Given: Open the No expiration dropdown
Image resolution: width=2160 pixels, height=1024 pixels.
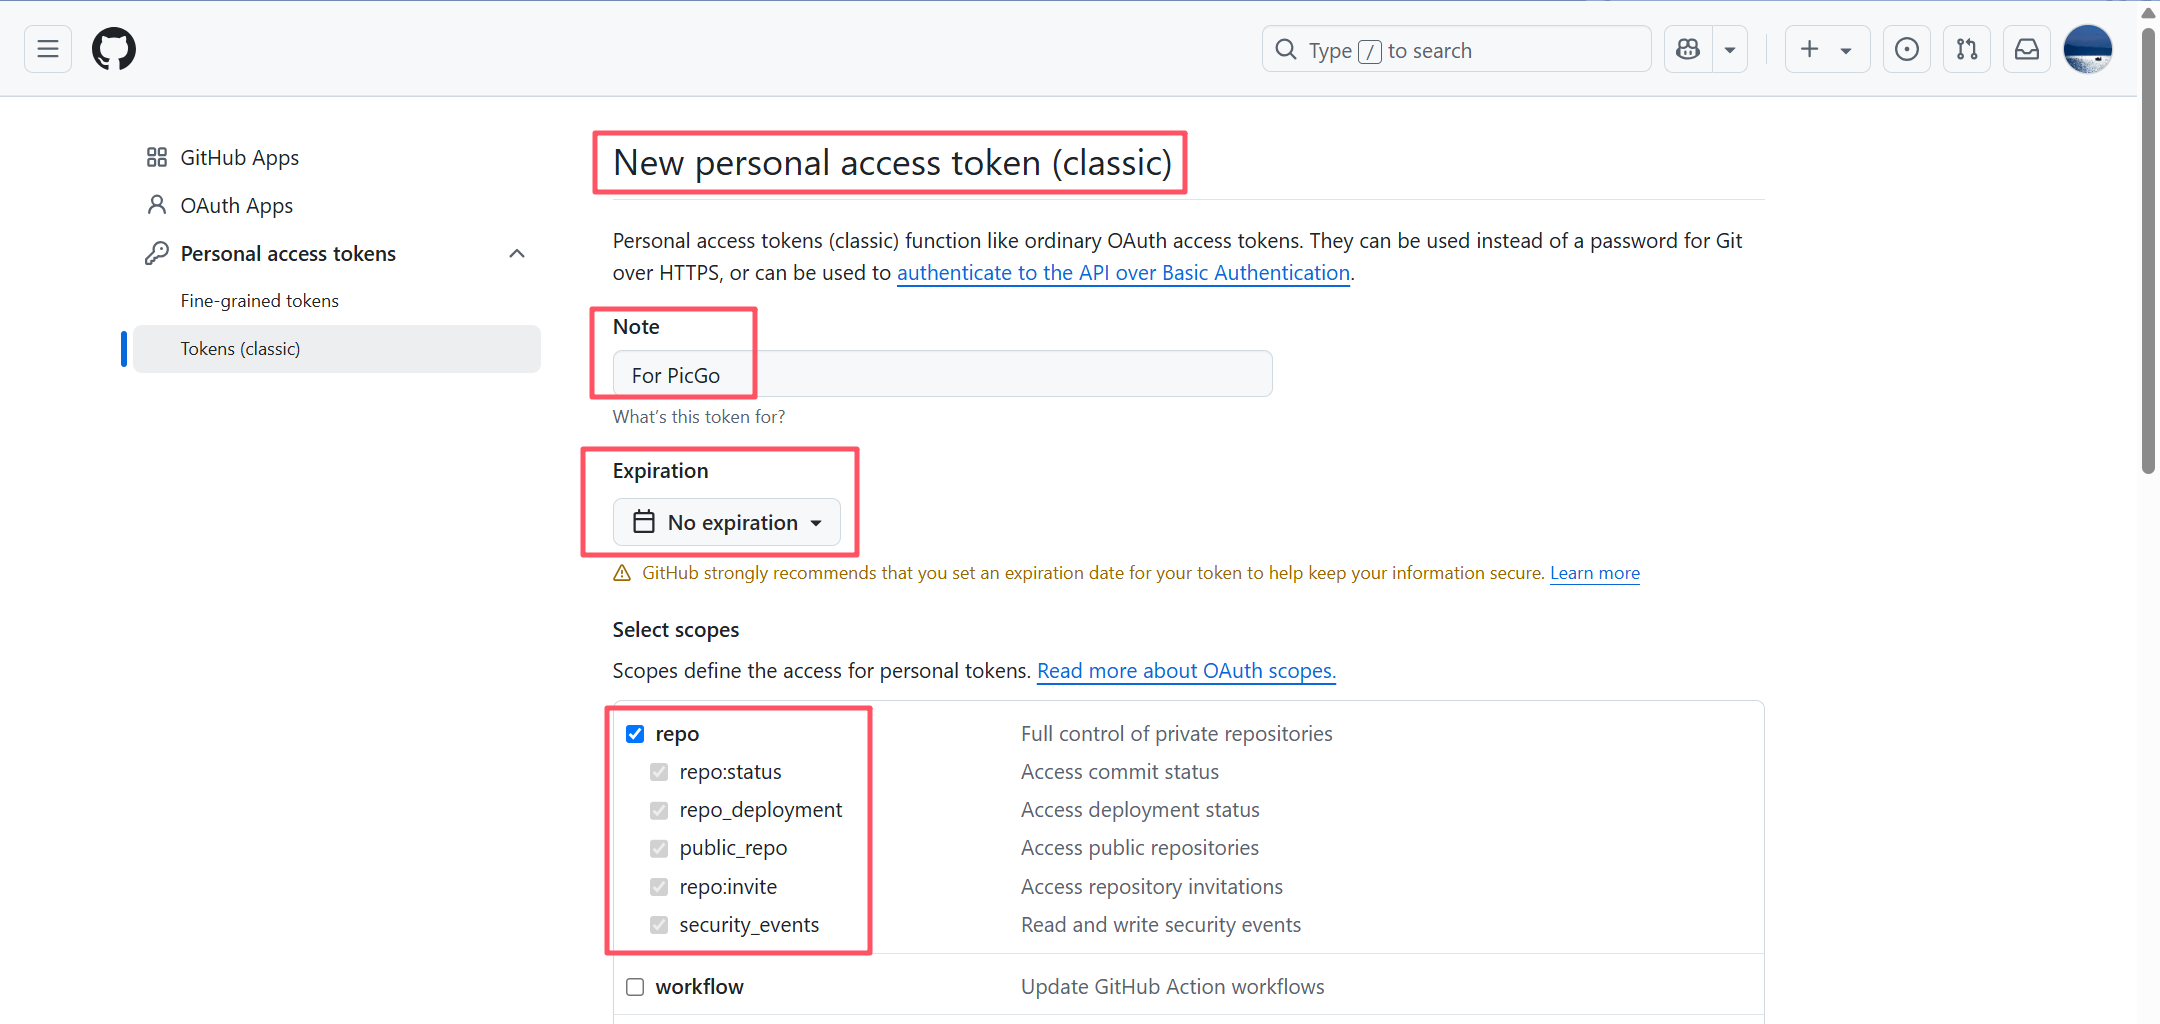Looking at the screenshot, I should click(x=727, y=522).
